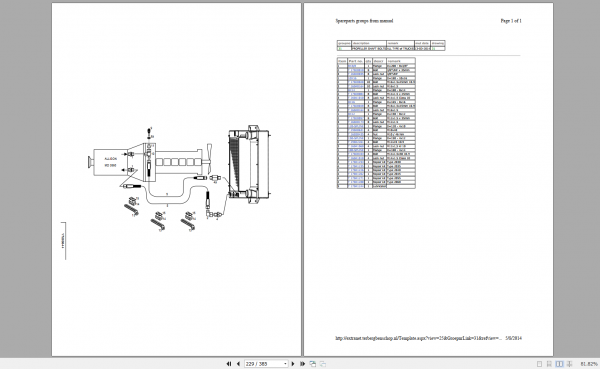
Task: Click the next view icon in the navigation bar
Action: click(323, 364)
